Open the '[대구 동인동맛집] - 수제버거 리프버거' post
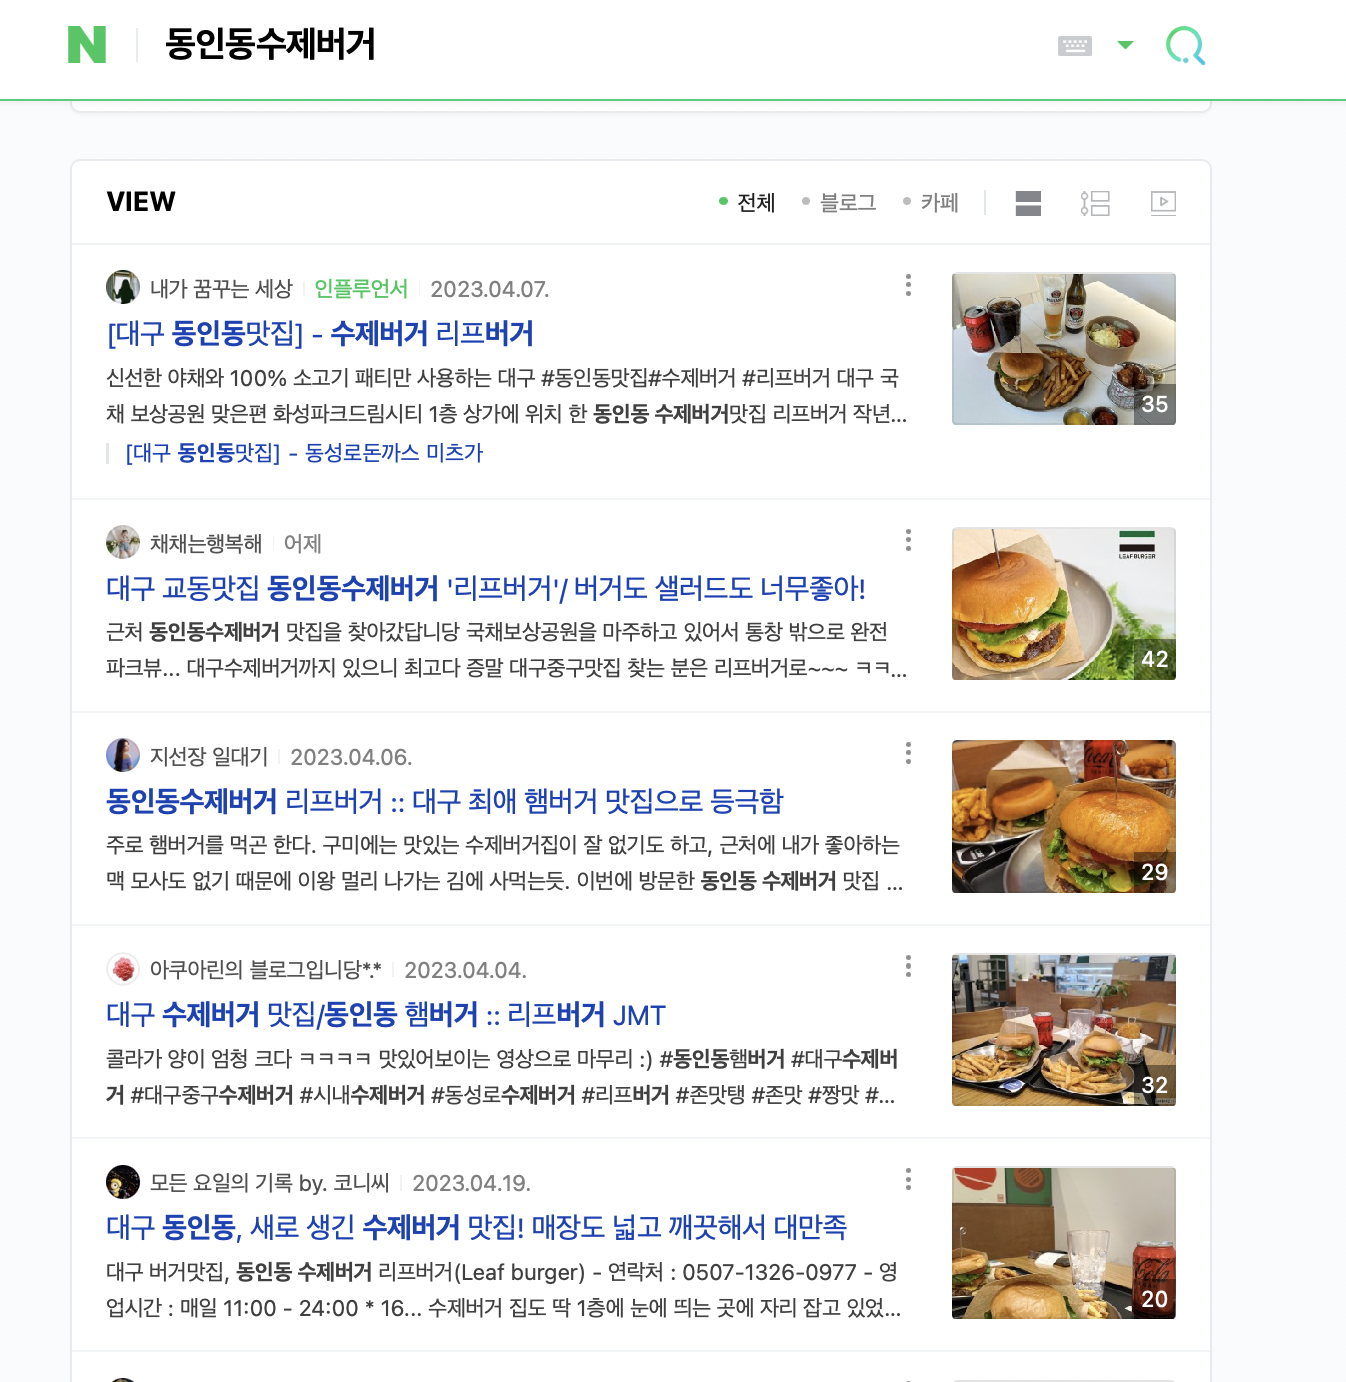The image size is (1346, 1382). (x=320, y=333)
